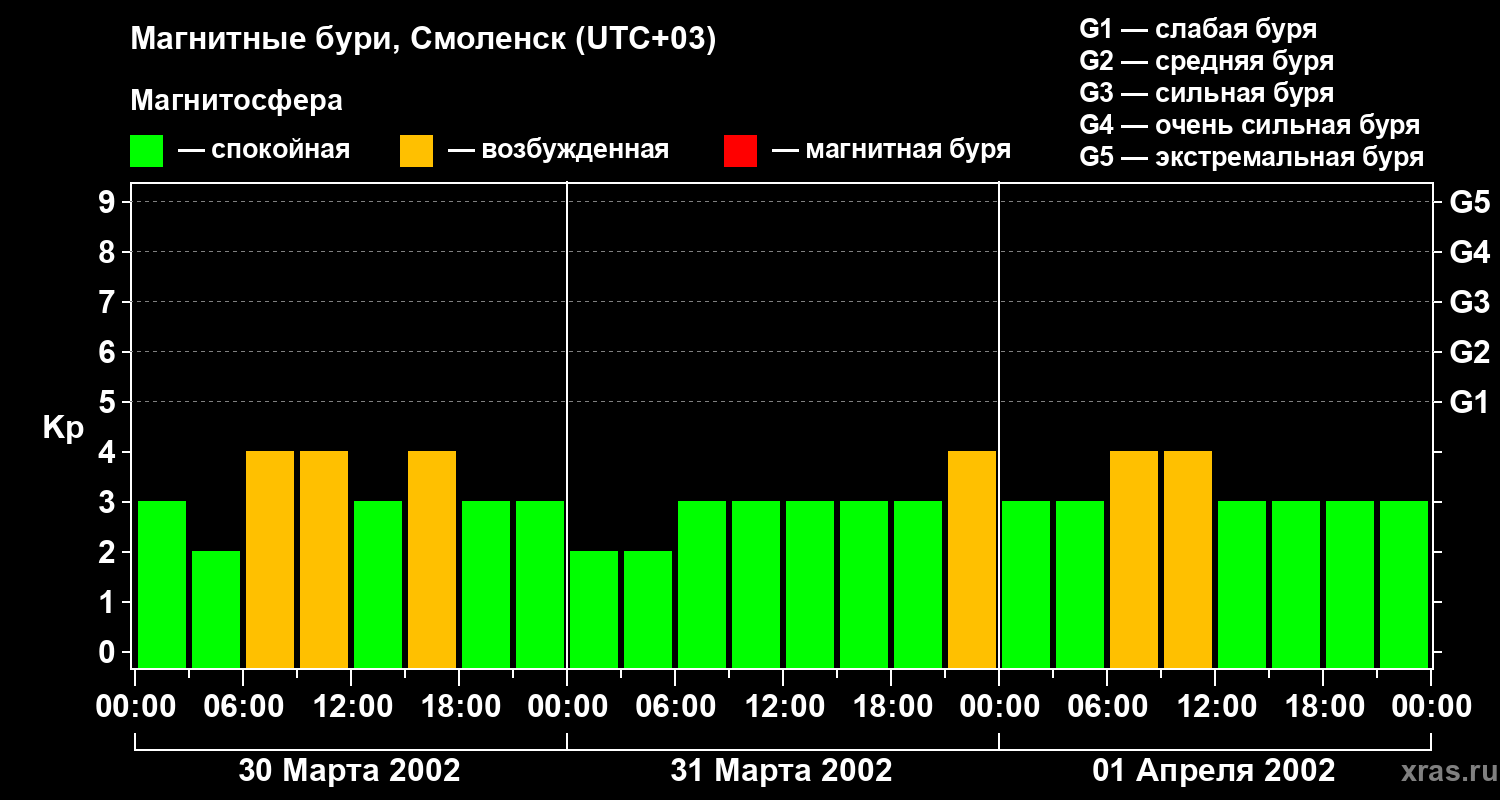Click the 12:00 time label under 31 March
The image size is (1500, 800).
(x=781, y=707)
